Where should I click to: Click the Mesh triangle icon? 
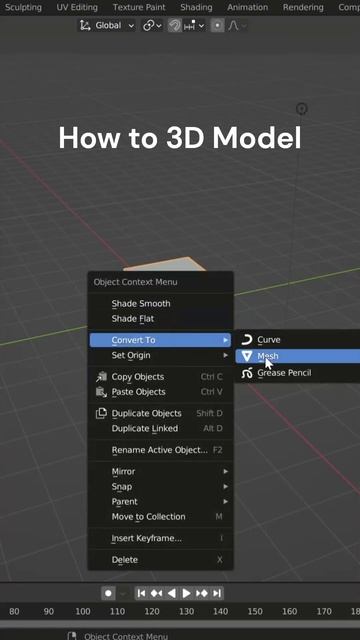click(247, 356)
